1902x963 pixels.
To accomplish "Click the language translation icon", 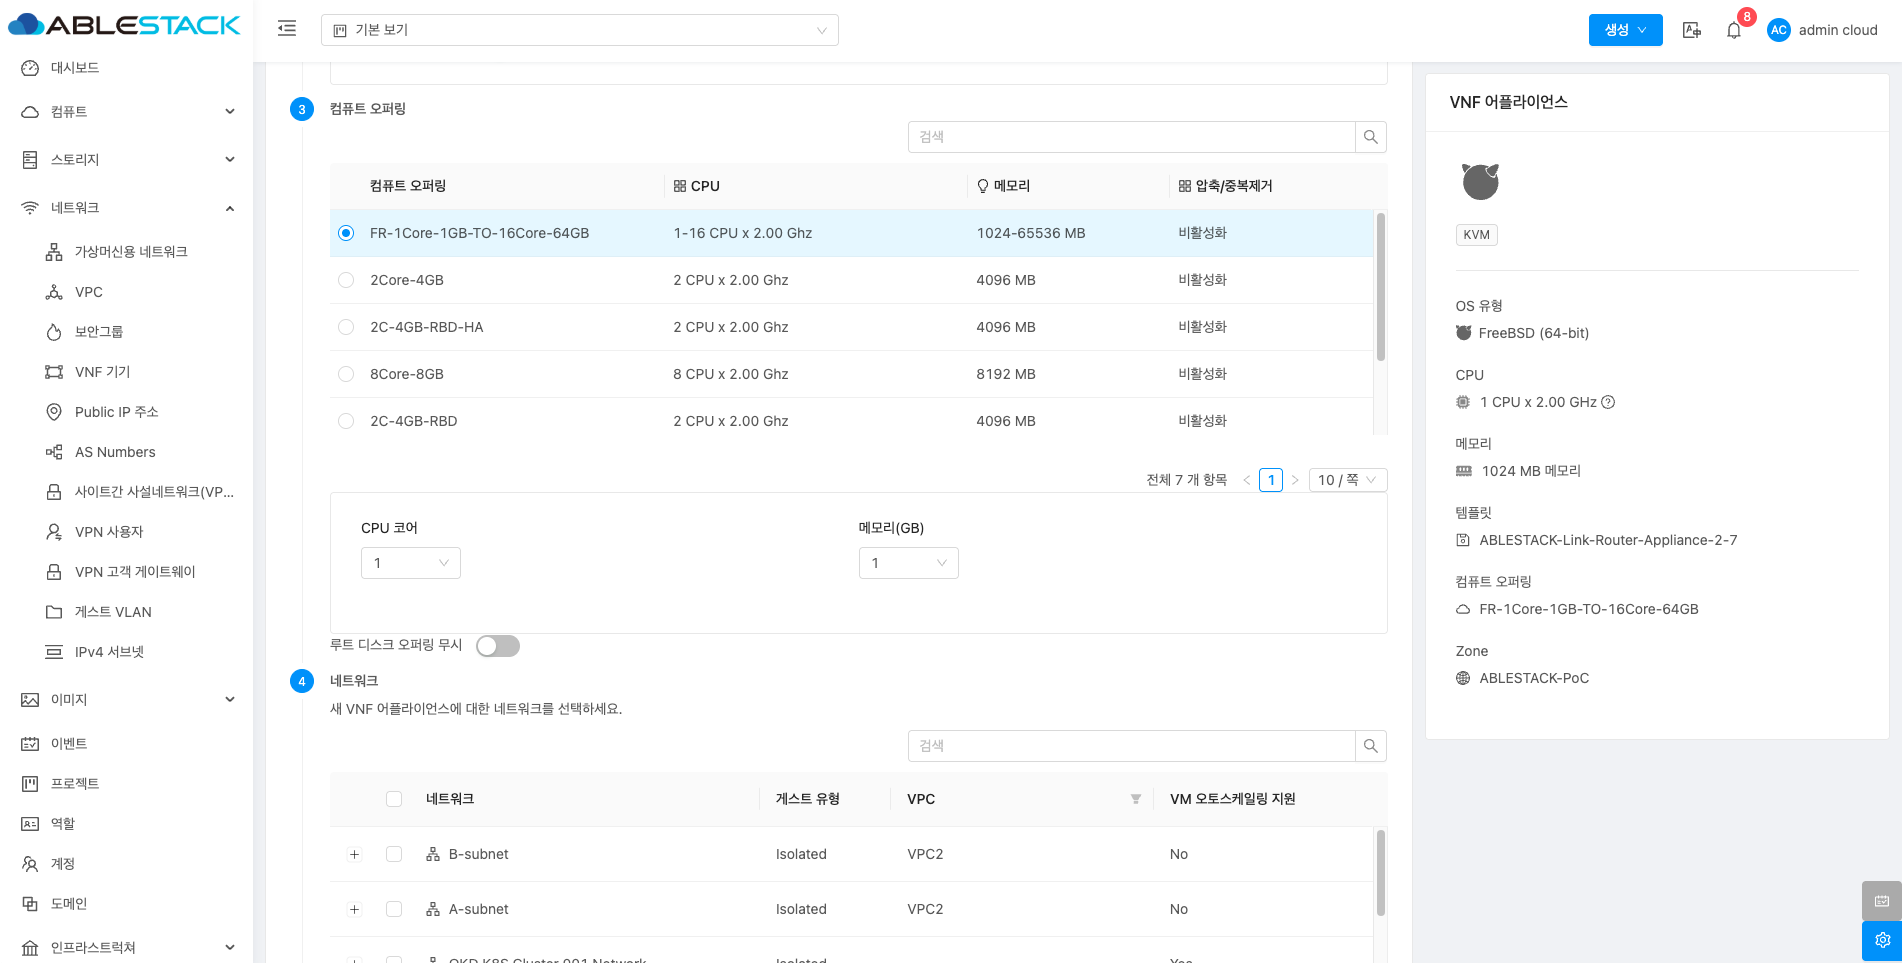I will pos(1691,30).
